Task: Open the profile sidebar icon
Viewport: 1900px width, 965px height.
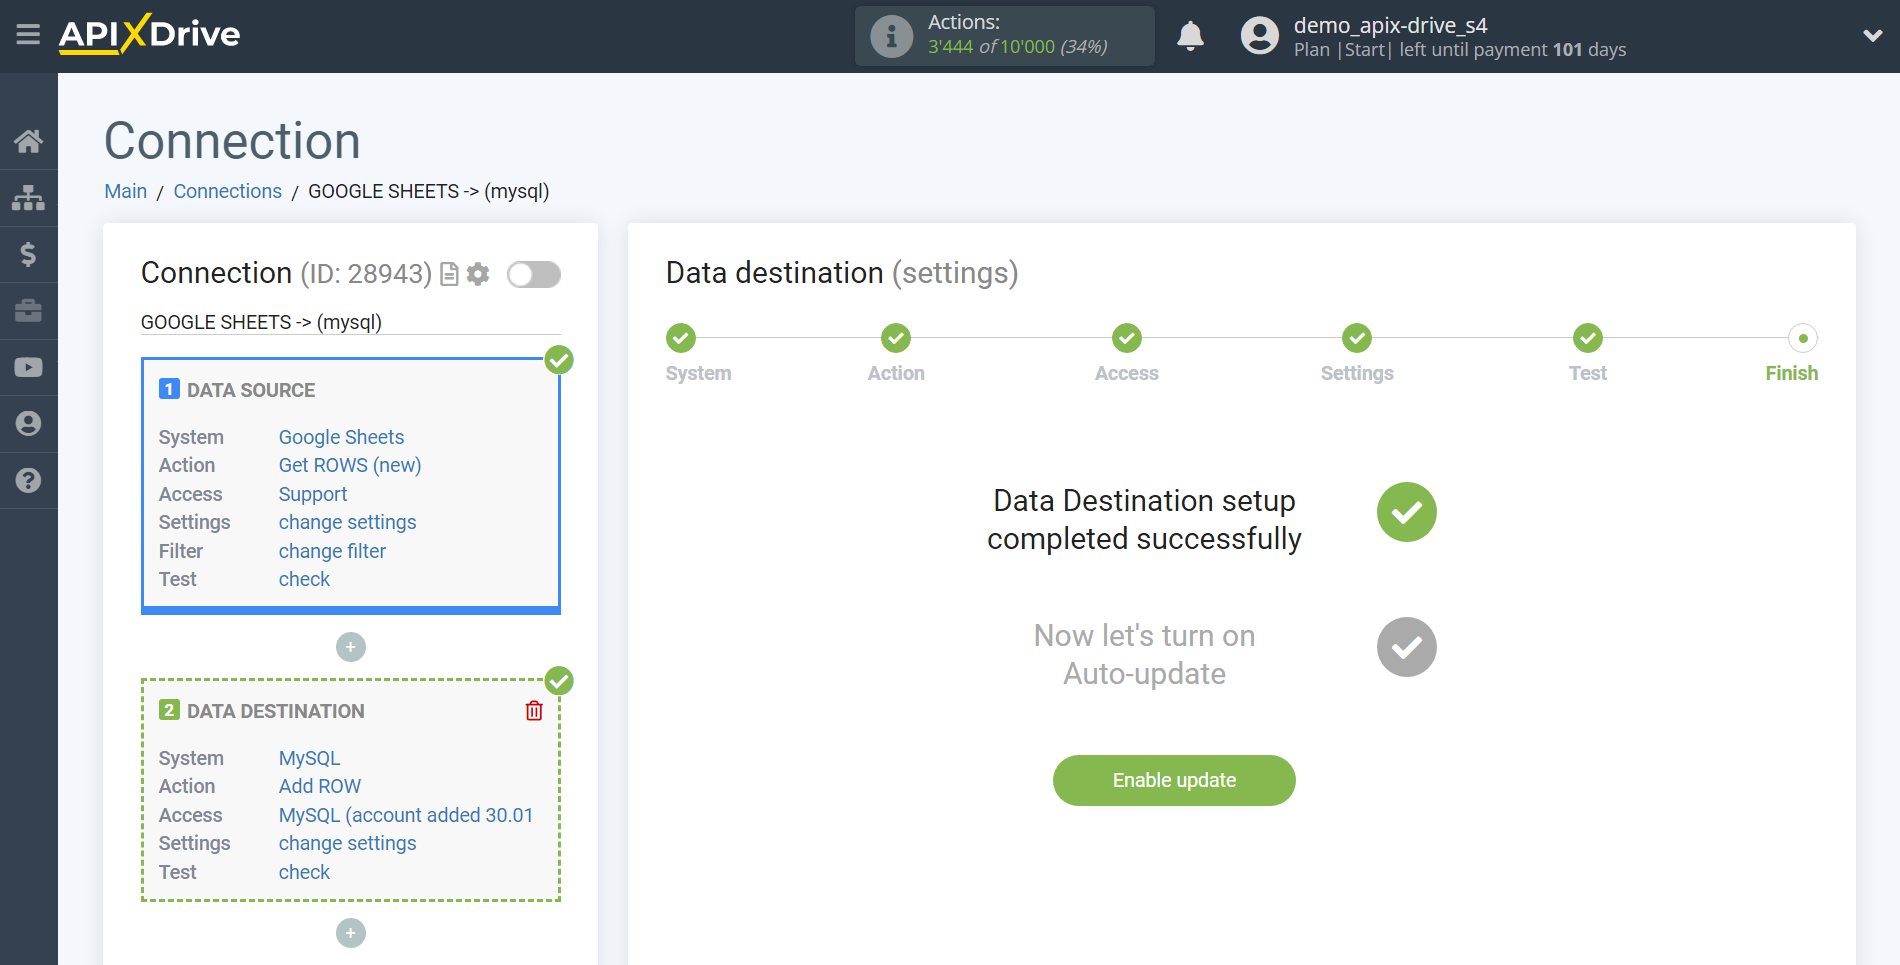Action: [28, 424]
